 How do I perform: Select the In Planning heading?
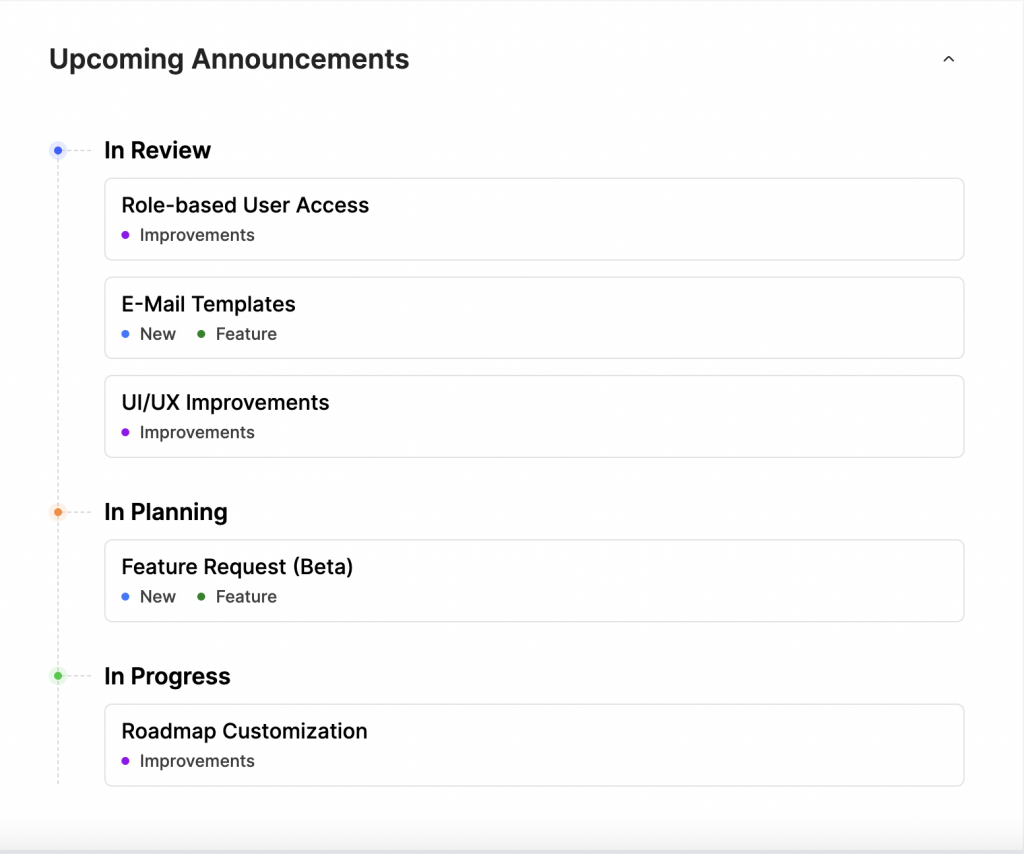[x=166, y=513]
